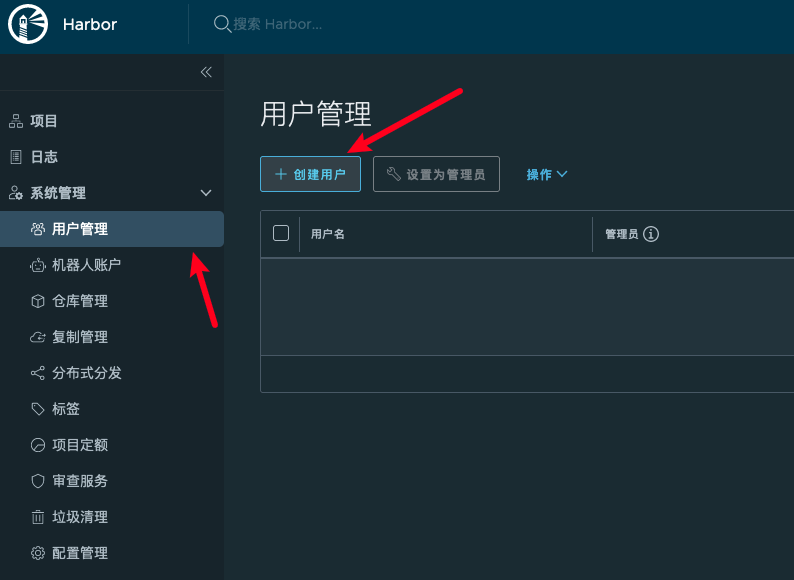Click the 审查服务 shield icon

37,481
